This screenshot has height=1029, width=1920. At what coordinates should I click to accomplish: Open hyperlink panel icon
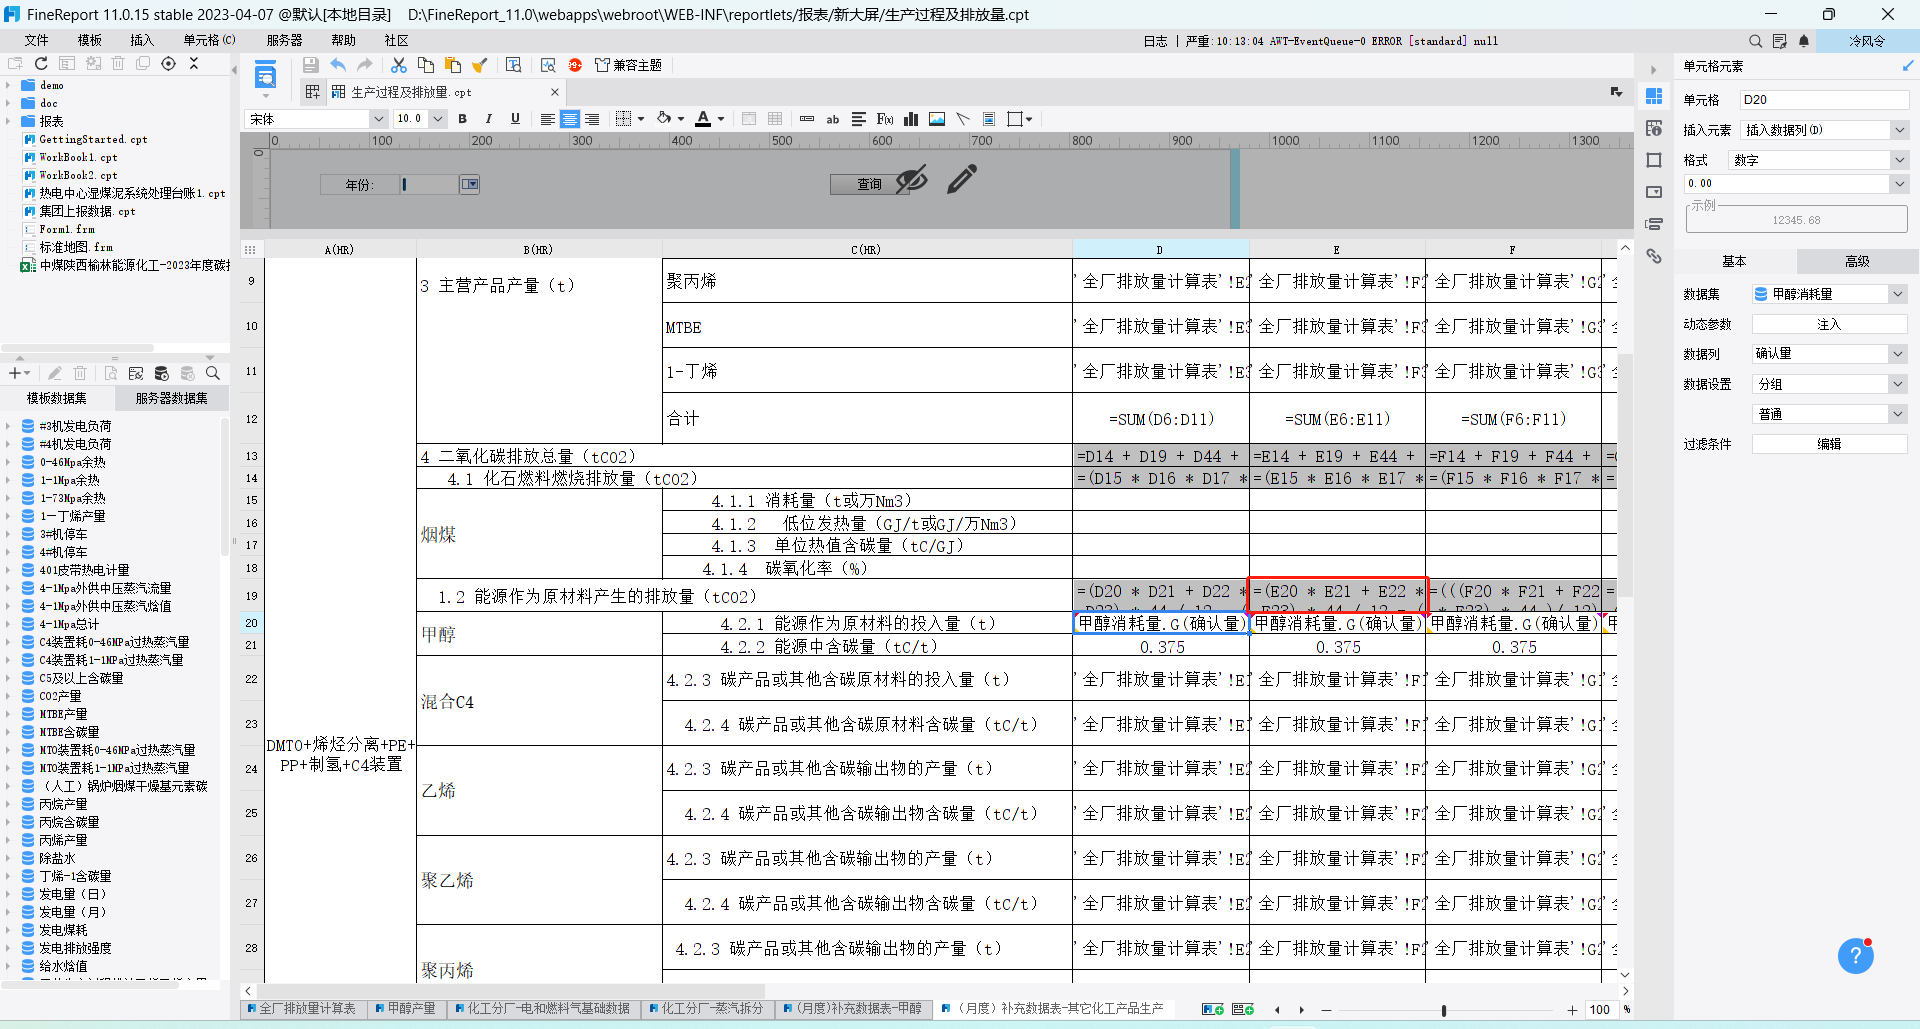pyautogui.click(x=1654, y=256)
